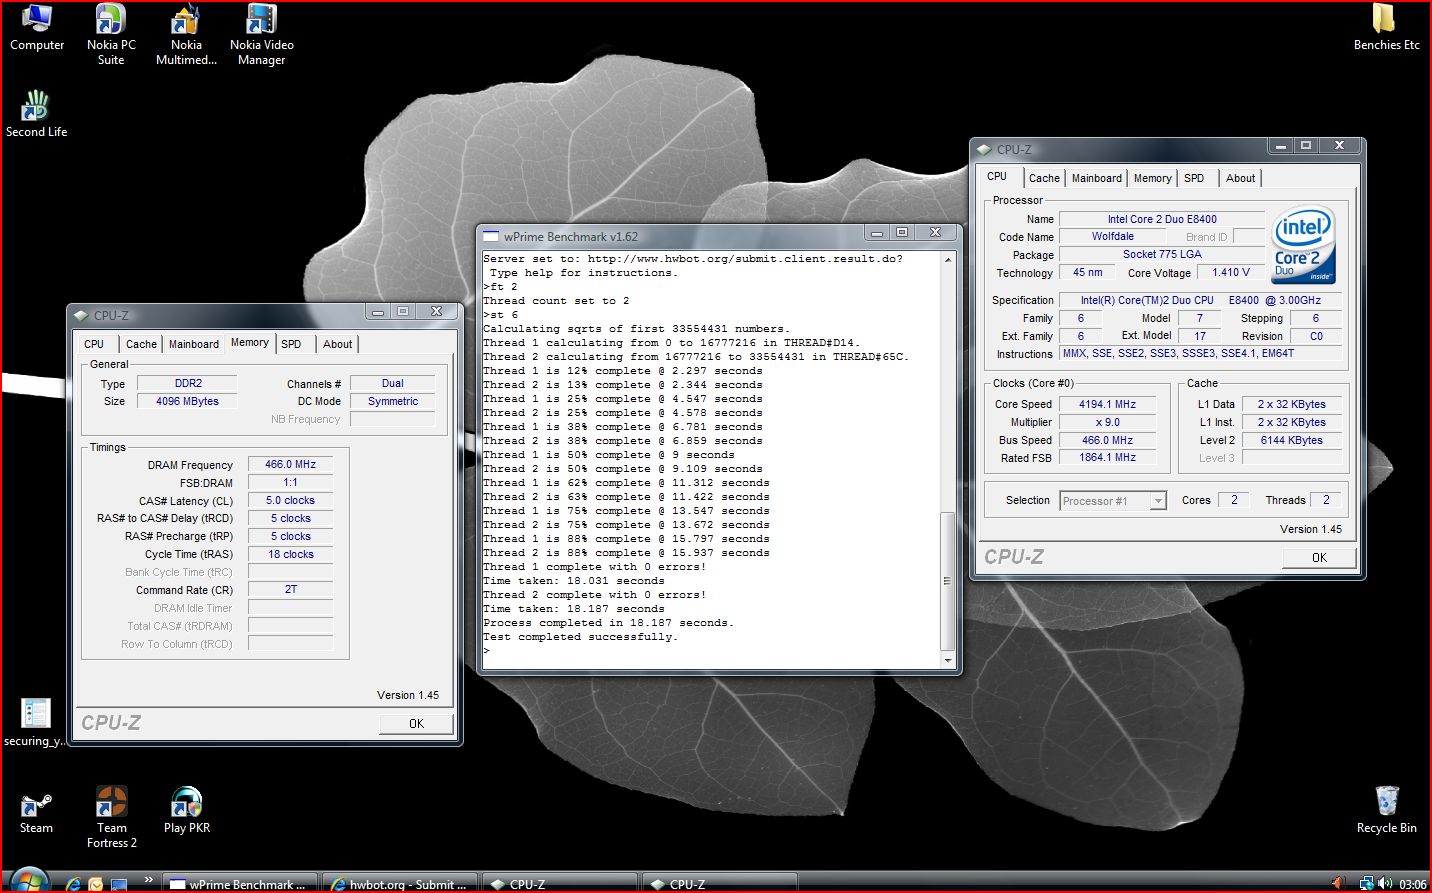The image size is (1432, 893).
Task: Open Cache tab in left CPU-Z window
Action: [141, 344]
